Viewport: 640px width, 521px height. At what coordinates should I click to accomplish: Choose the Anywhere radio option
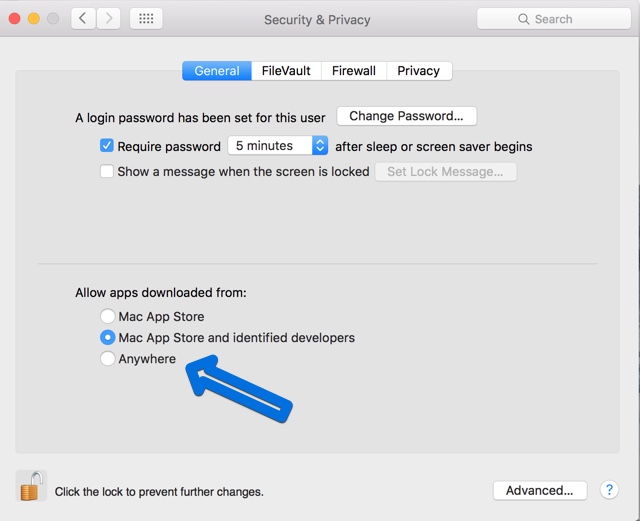tap(107, 359)
